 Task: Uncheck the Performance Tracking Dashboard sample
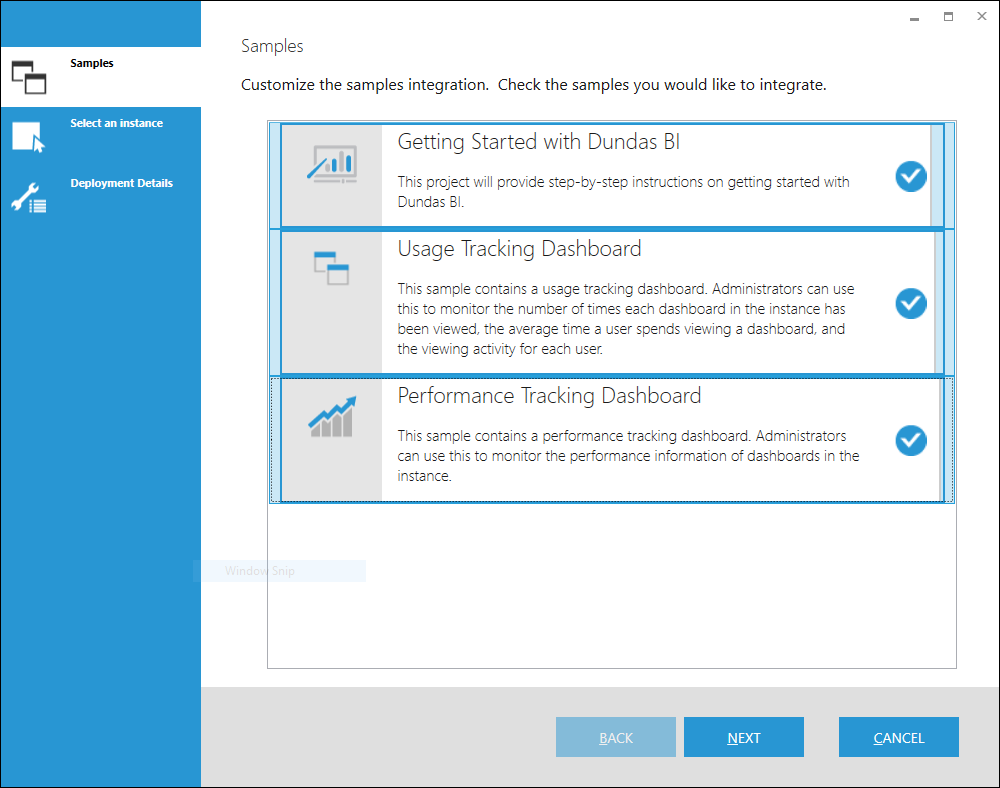911,441
